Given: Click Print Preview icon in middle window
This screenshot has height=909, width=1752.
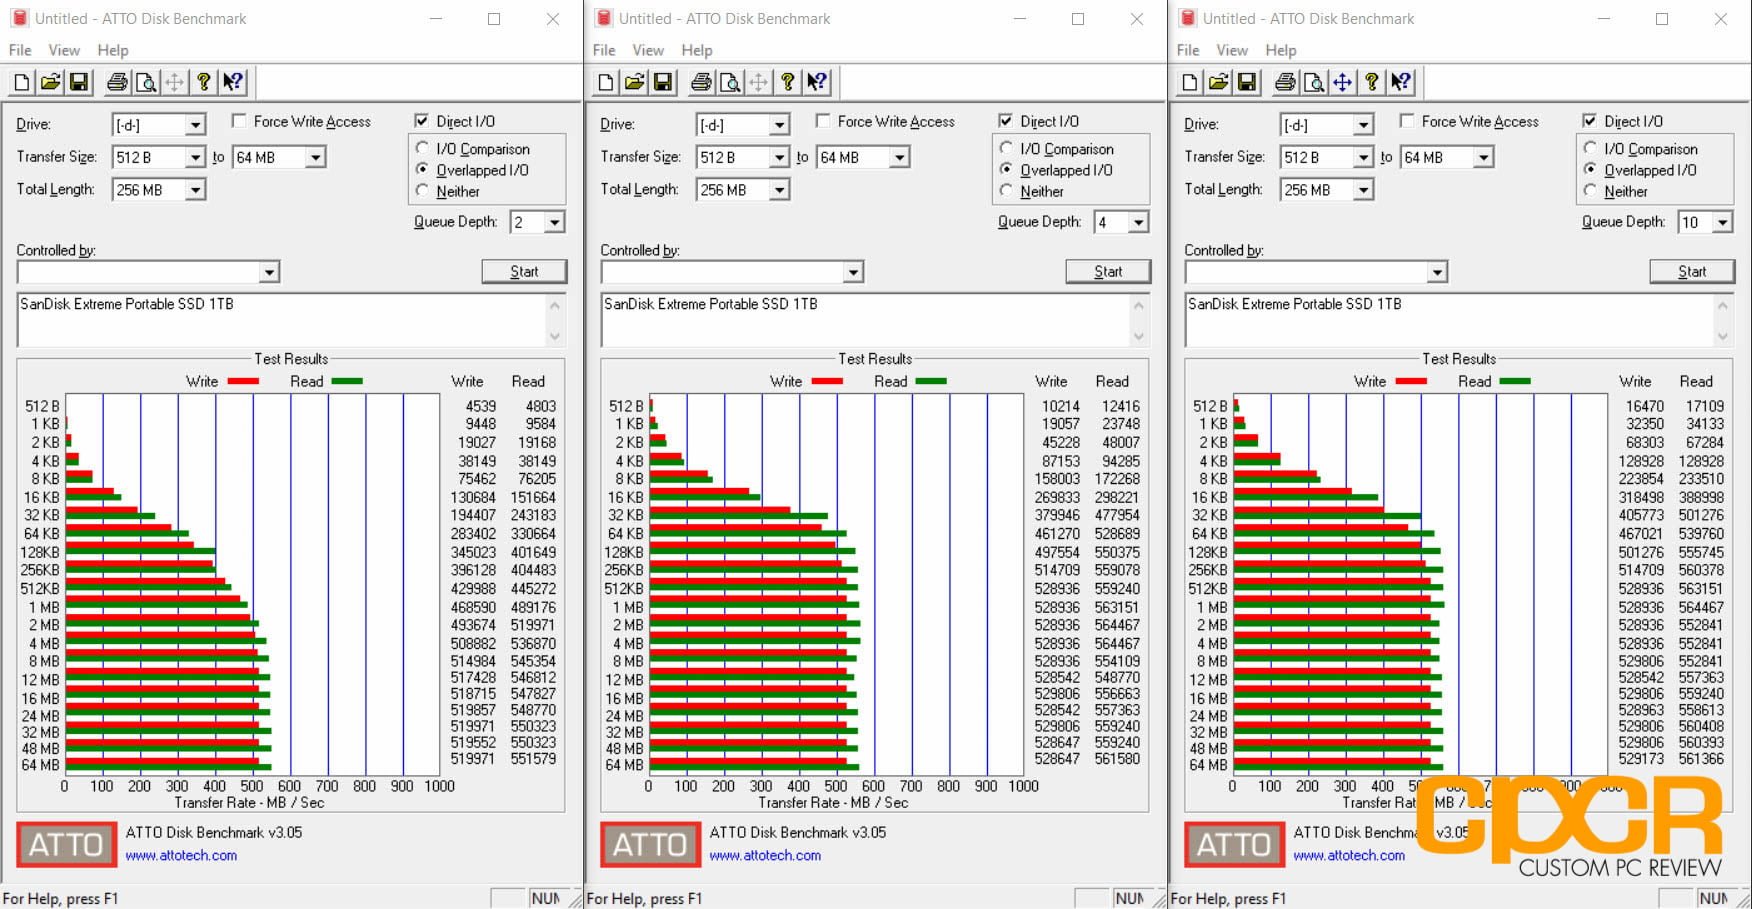Looking at the screenshot, I should (730, 82).
